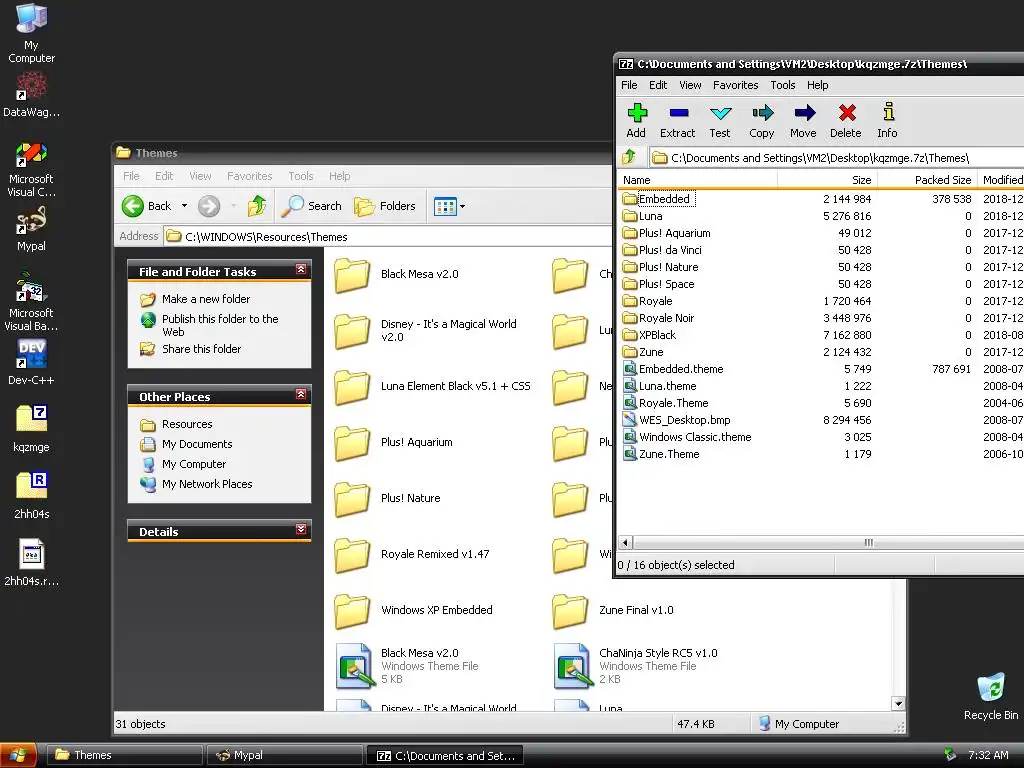Screen dimensions: 1024x768
Task: Toggle the Folders pane in Themes window
Action: coord(385,206)
